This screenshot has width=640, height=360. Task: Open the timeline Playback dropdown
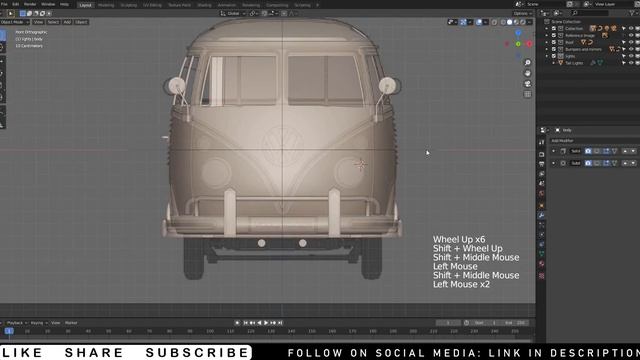tap(17, 323)
